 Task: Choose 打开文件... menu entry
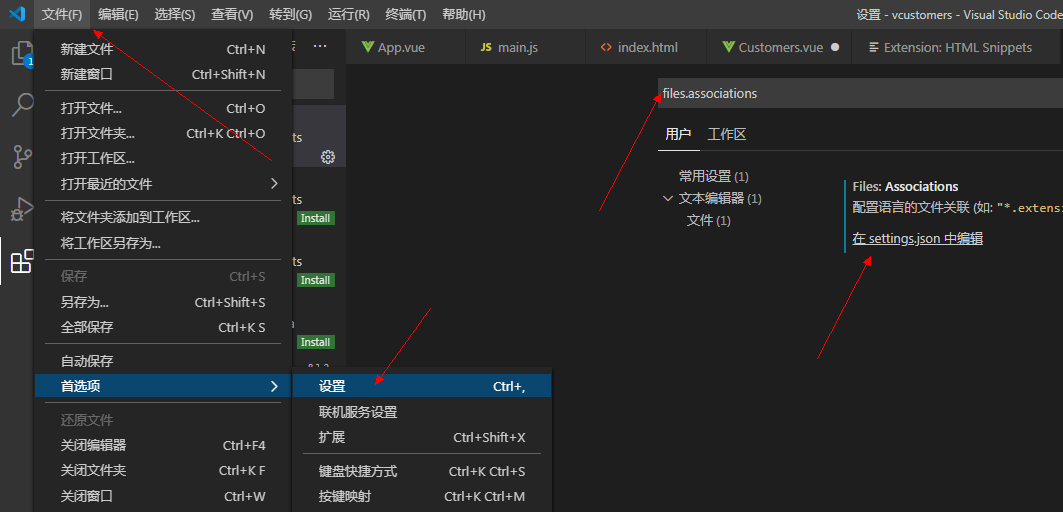pos(163,109)
